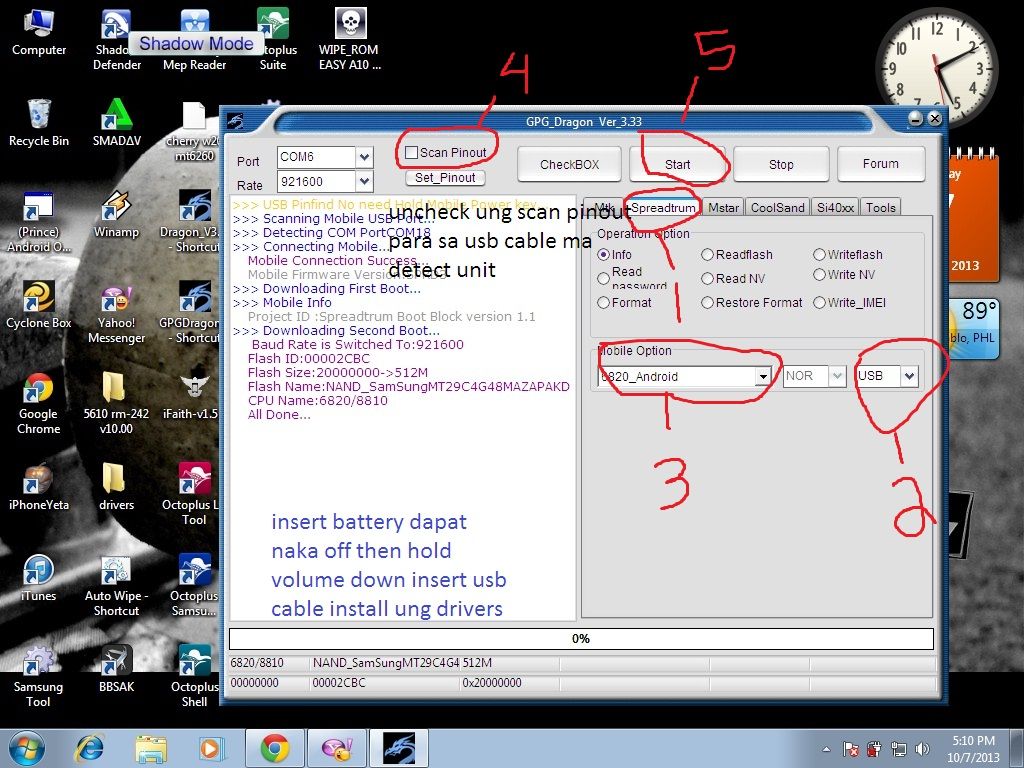Open the 5610 rm-242 v10.00 folder
Screen dimensions: 1024x768
[116, 404]
